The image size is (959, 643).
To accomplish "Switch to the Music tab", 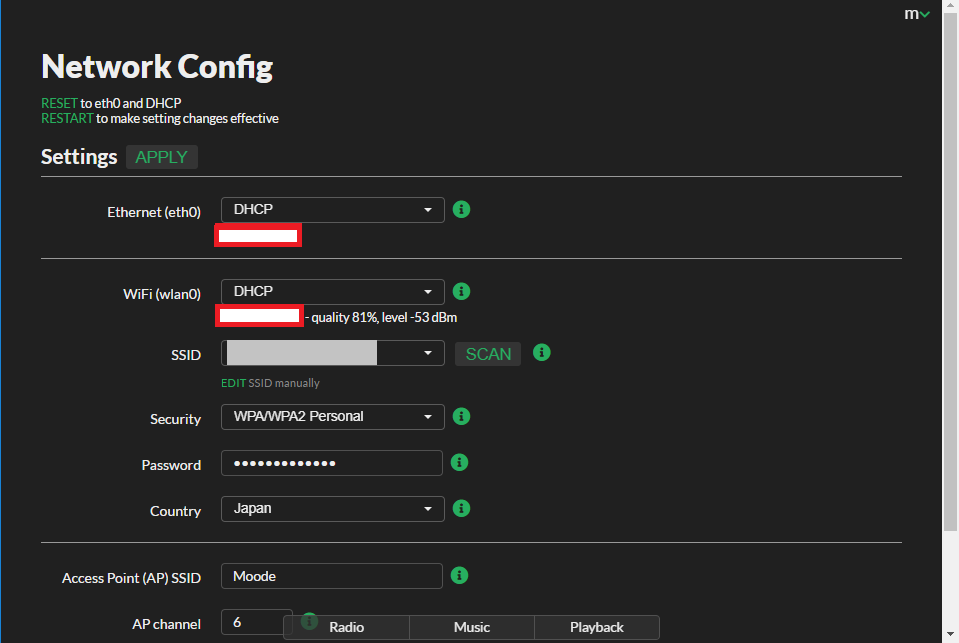I will pos(472,627).
